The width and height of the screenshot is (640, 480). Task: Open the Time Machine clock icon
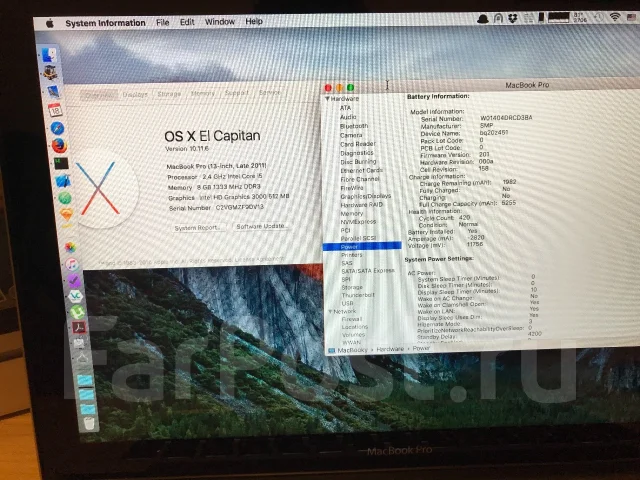point(598,17)
